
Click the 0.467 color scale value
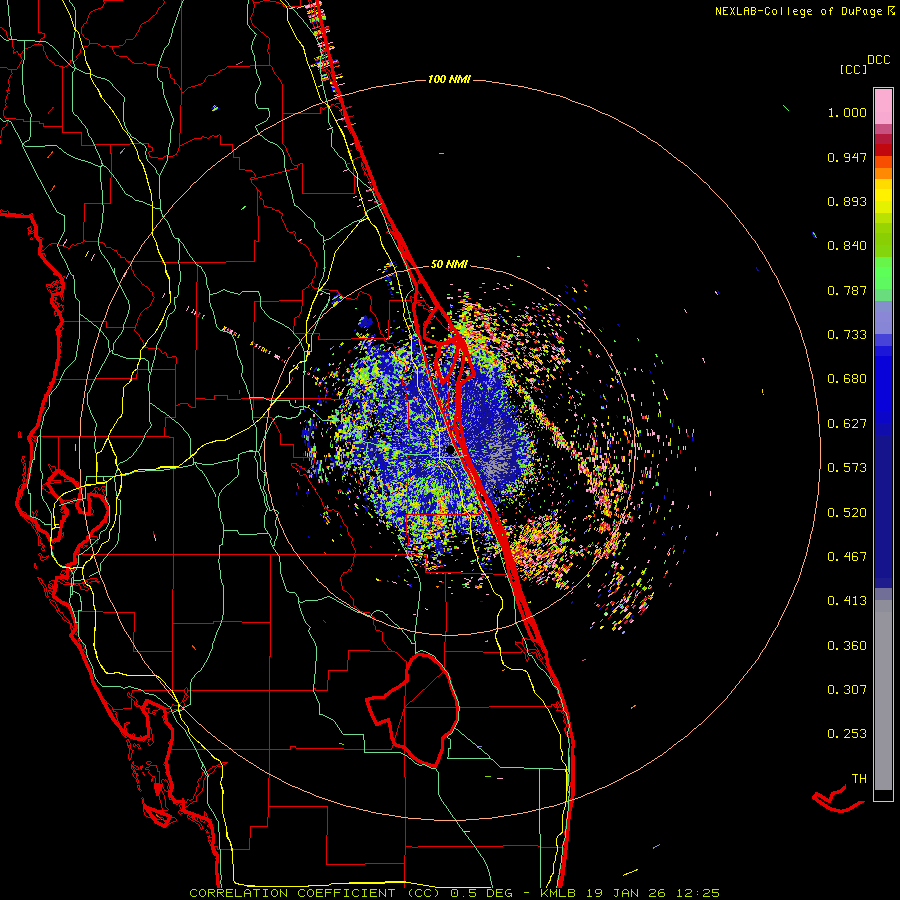coord(847,557)
